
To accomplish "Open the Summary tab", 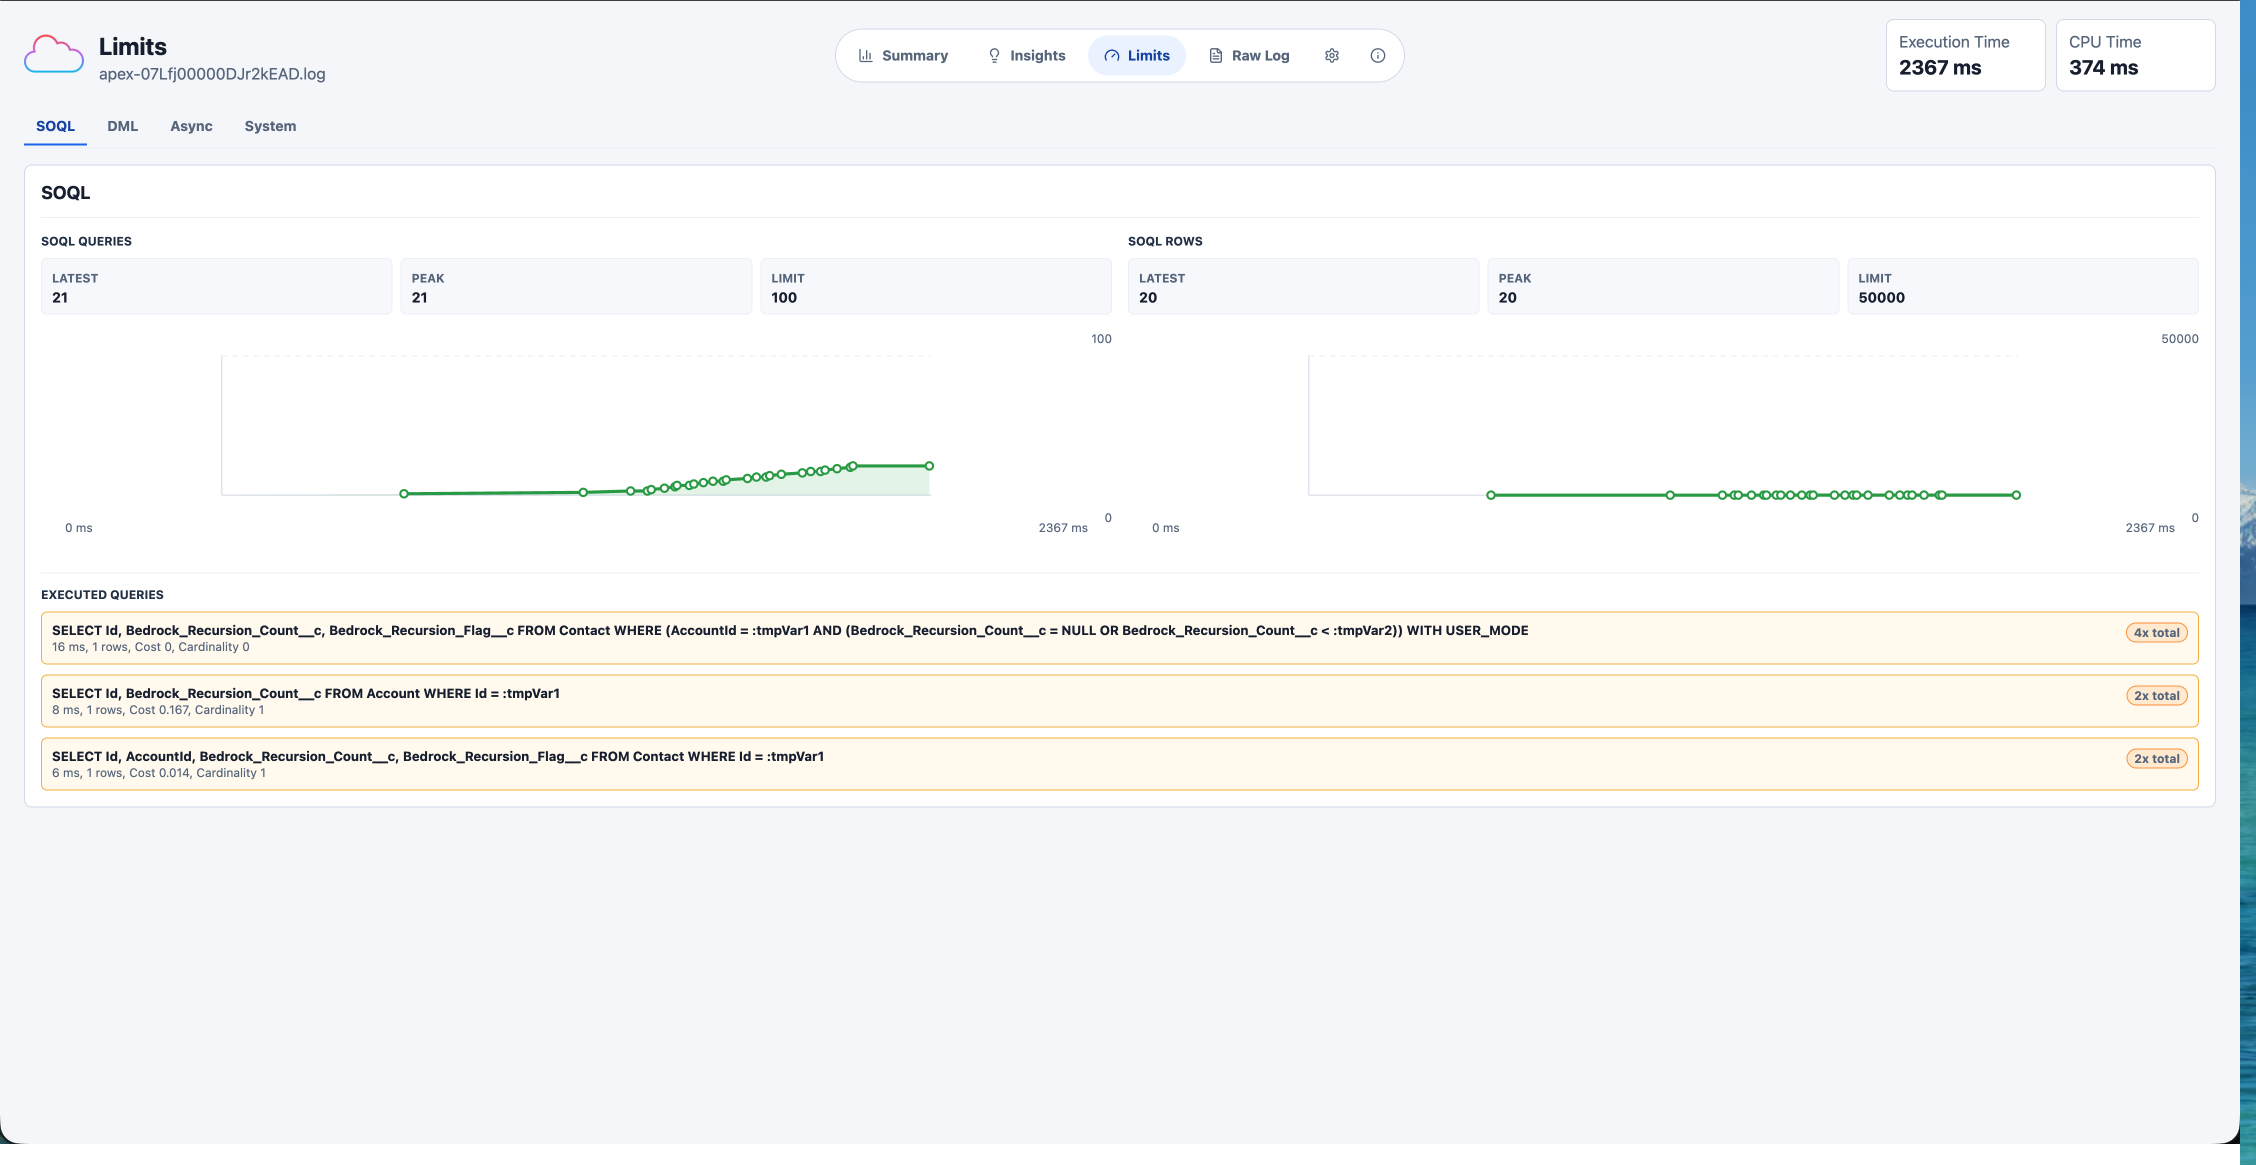I will pos(903,56).
